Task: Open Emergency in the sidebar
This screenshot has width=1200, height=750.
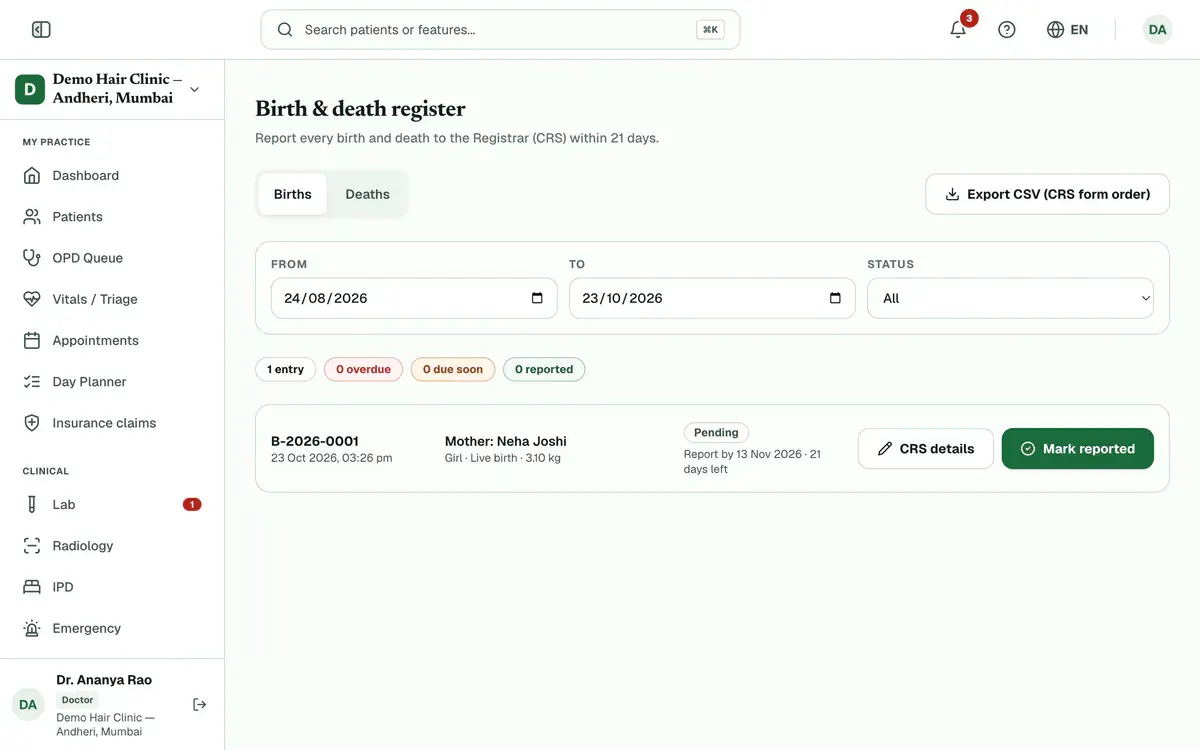Action: coord(112,629)
